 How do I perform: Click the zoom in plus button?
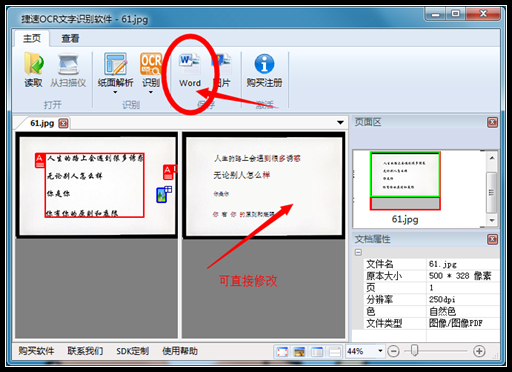[479, 351]
